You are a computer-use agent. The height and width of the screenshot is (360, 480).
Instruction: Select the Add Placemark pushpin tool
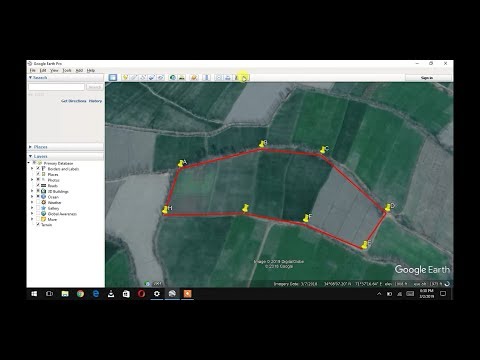point(125,78)
